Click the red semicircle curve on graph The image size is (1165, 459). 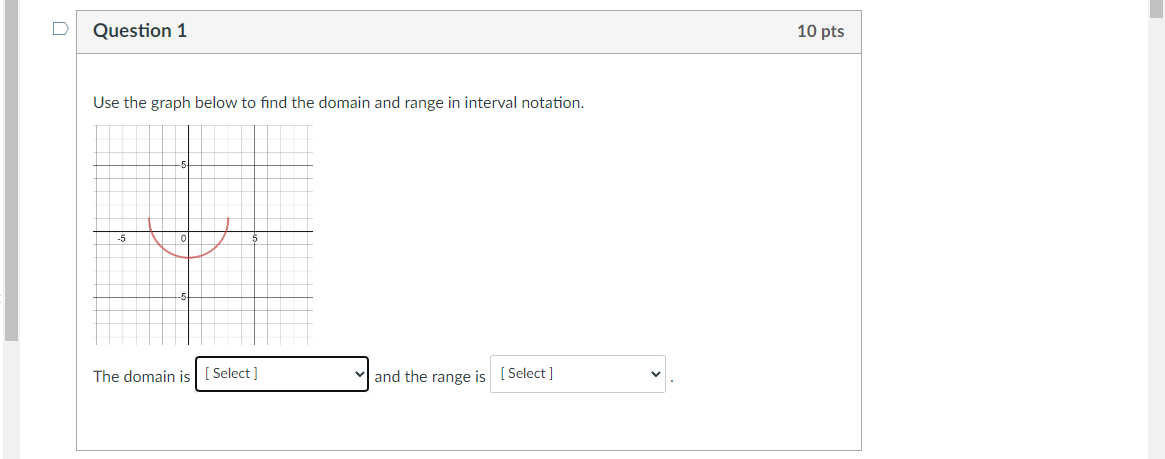pos(189,257)
